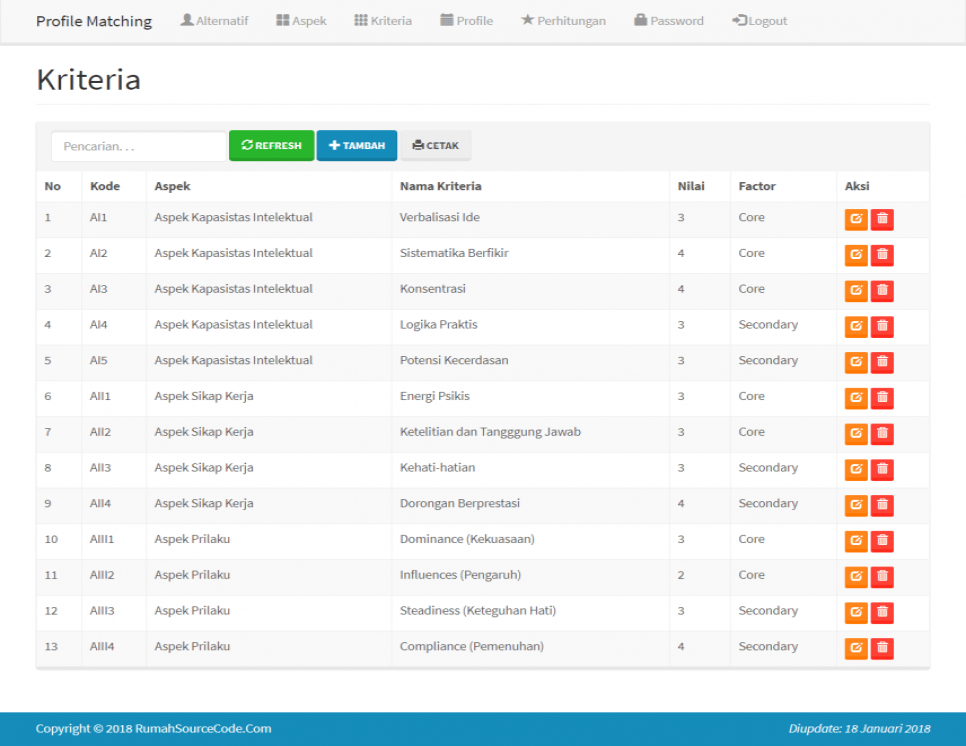Click the Aksi column header
Viewport: 966px width, 746px height.
pyautogui.click(x=857, y=186)
